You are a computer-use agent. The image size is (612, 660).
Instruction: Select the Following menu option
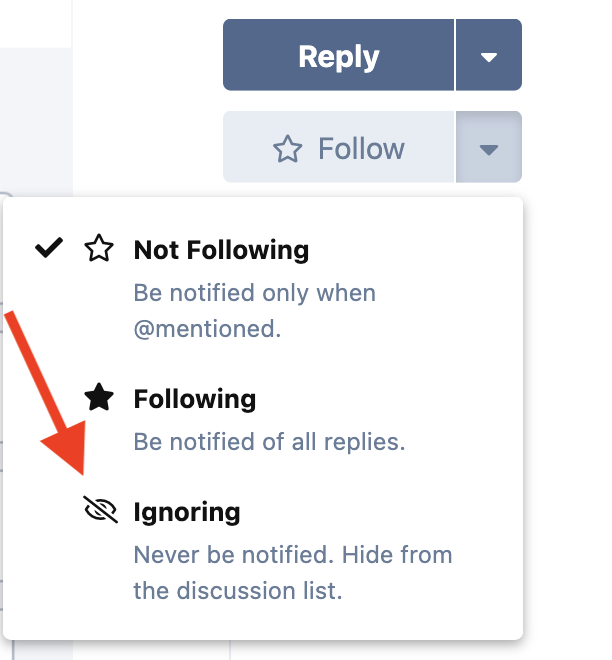point(263,419)
